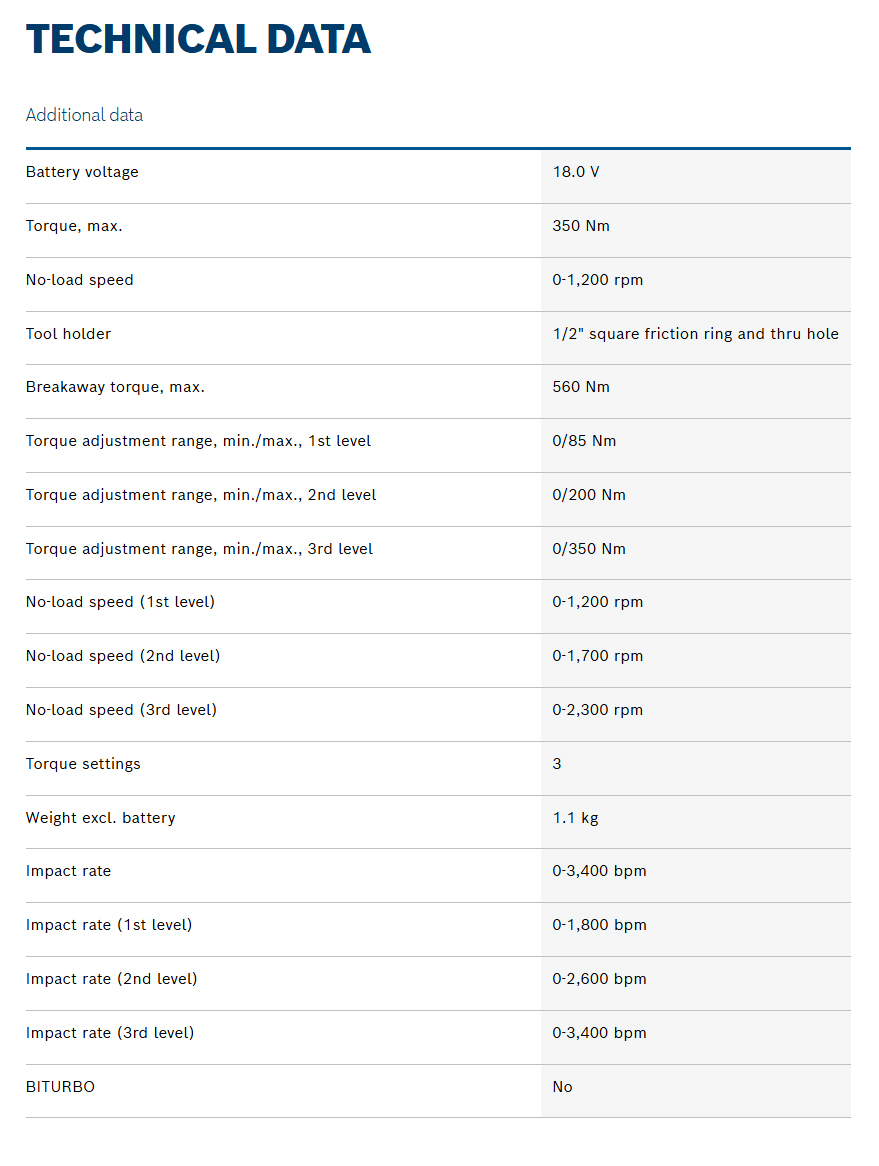This screenshot has height=1166, width=879.
Task: Click the No-load speed (2nd level) label
Action: pyautogui.click(x=123, y=656)
